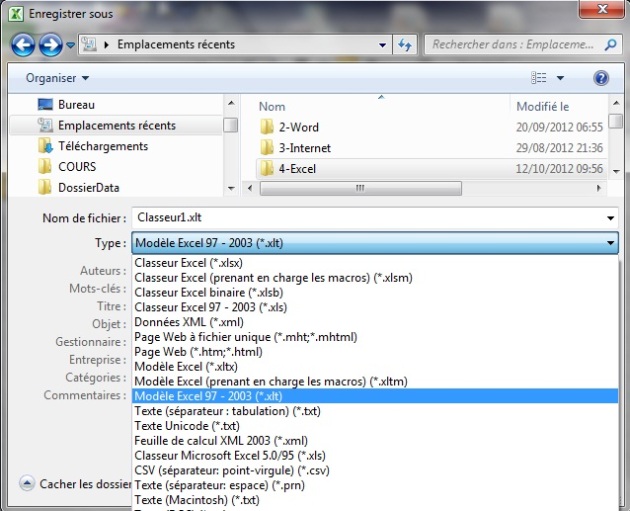630x511 pixels.
Task: Choose Texte (Macintosh) (*.txt) type
Action: (x=375, y=500)
